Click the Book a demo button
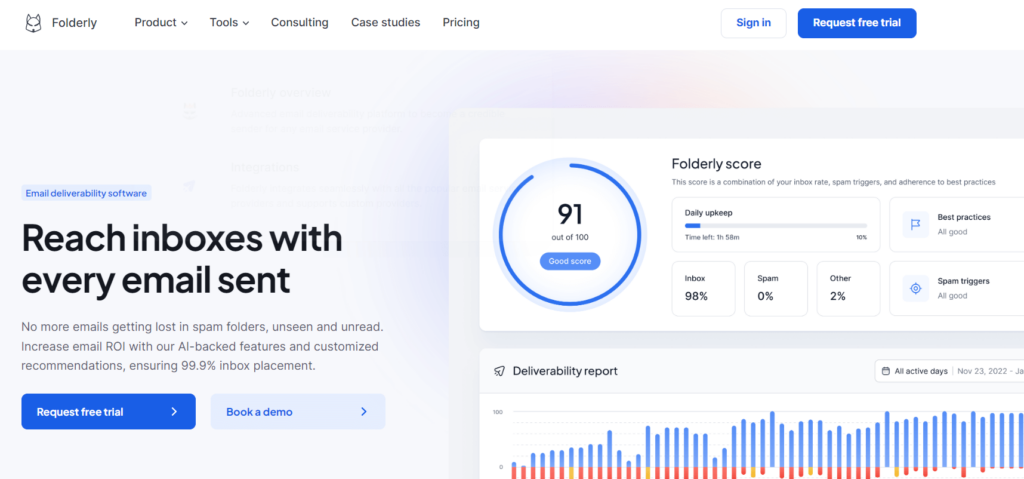Viewport: 1024px width, 479px height. pyautogui.click(x=298, y=412)
